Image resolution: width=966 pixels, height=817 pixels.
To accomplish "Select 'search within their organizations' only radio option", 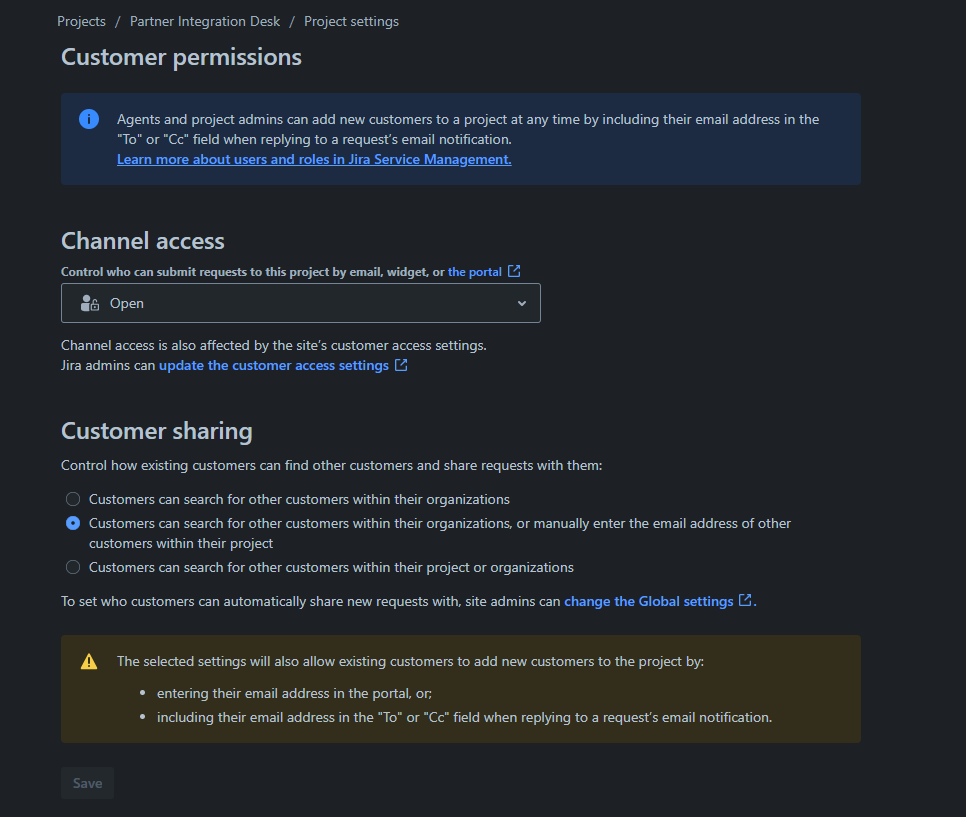I will pyautogui.click(x=73, y=499).
